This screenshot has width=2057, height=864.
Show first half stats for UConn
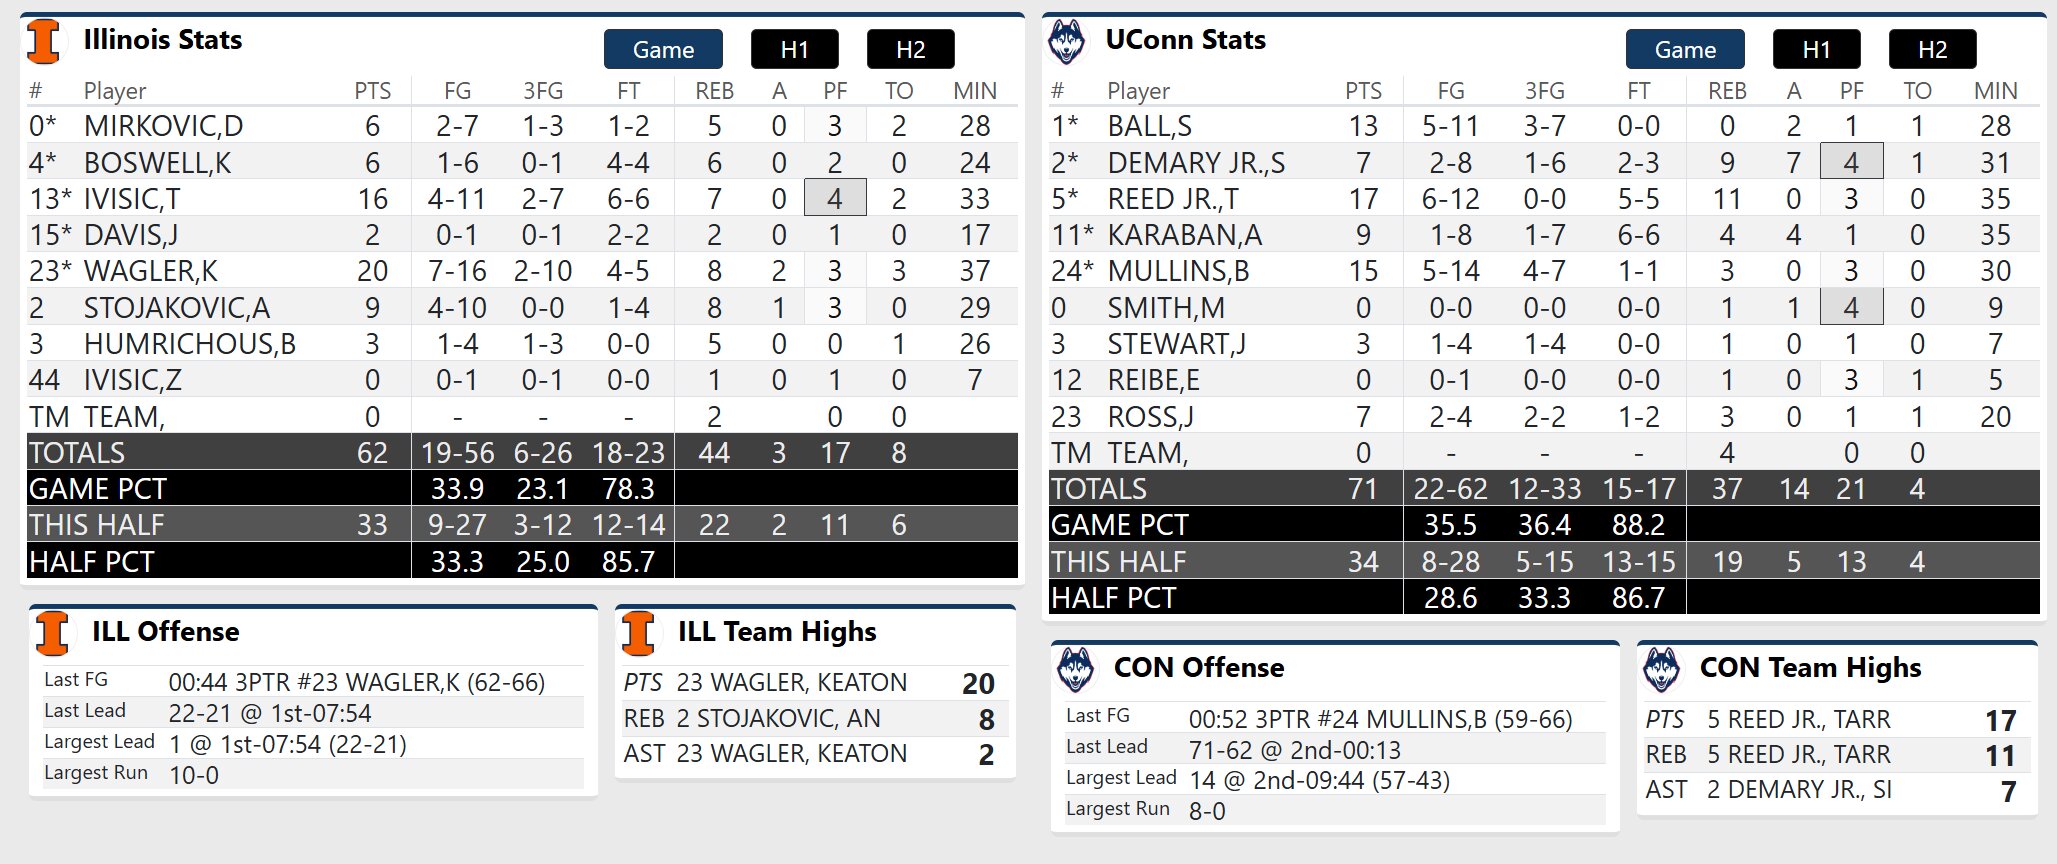point(1816,50)
